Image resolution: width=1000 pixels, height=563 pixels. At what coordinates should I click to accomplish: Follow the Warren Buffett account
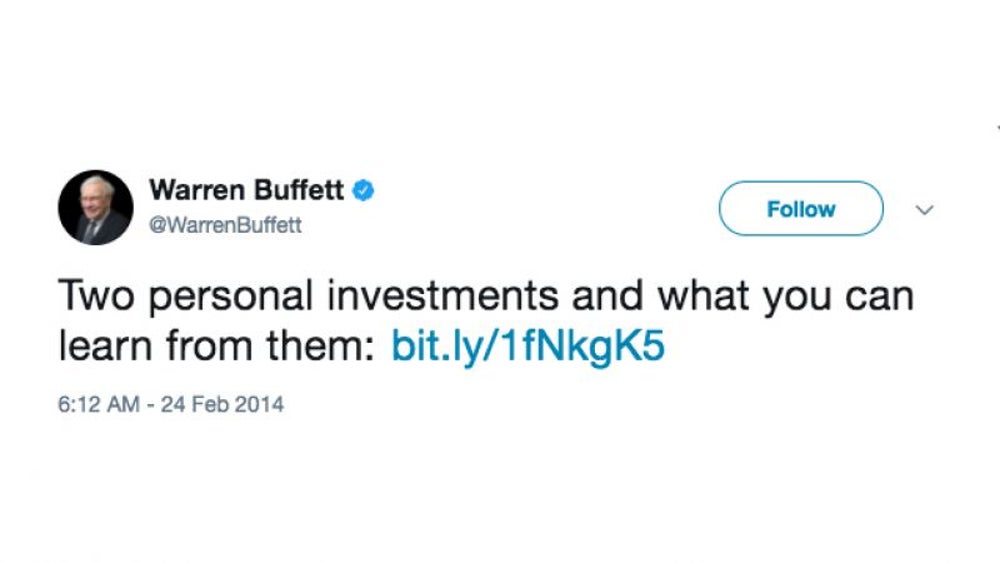pyautogui.click(x=801, y=208)
